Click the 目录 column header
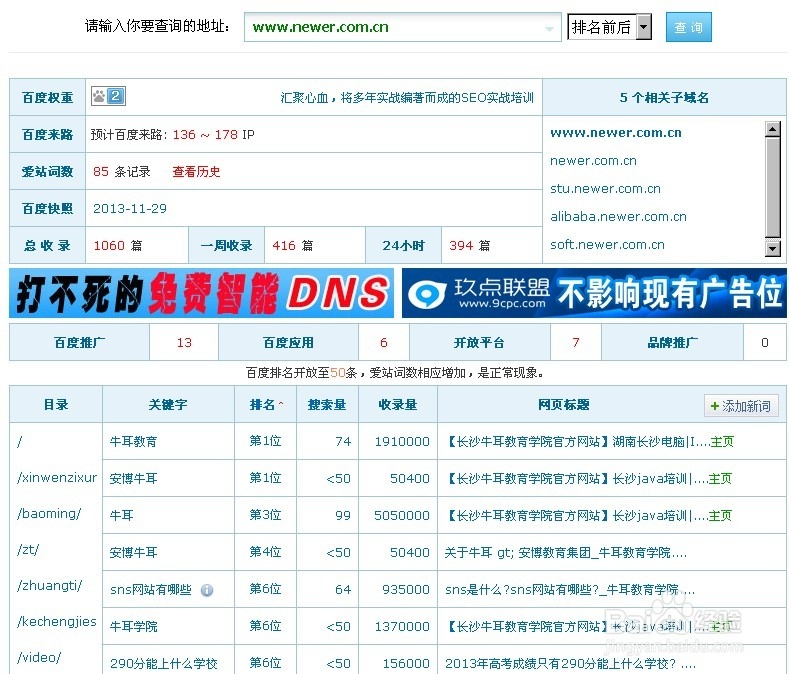This screenshot has height=674, width=789. 56,405
